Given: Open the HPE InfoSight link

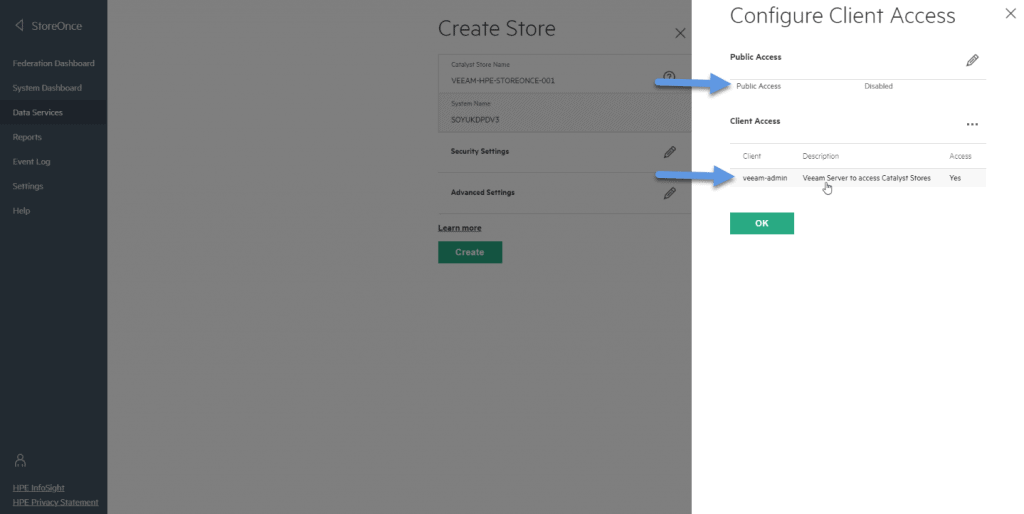Looking at the screenshot, I should (x=39, y=488).
